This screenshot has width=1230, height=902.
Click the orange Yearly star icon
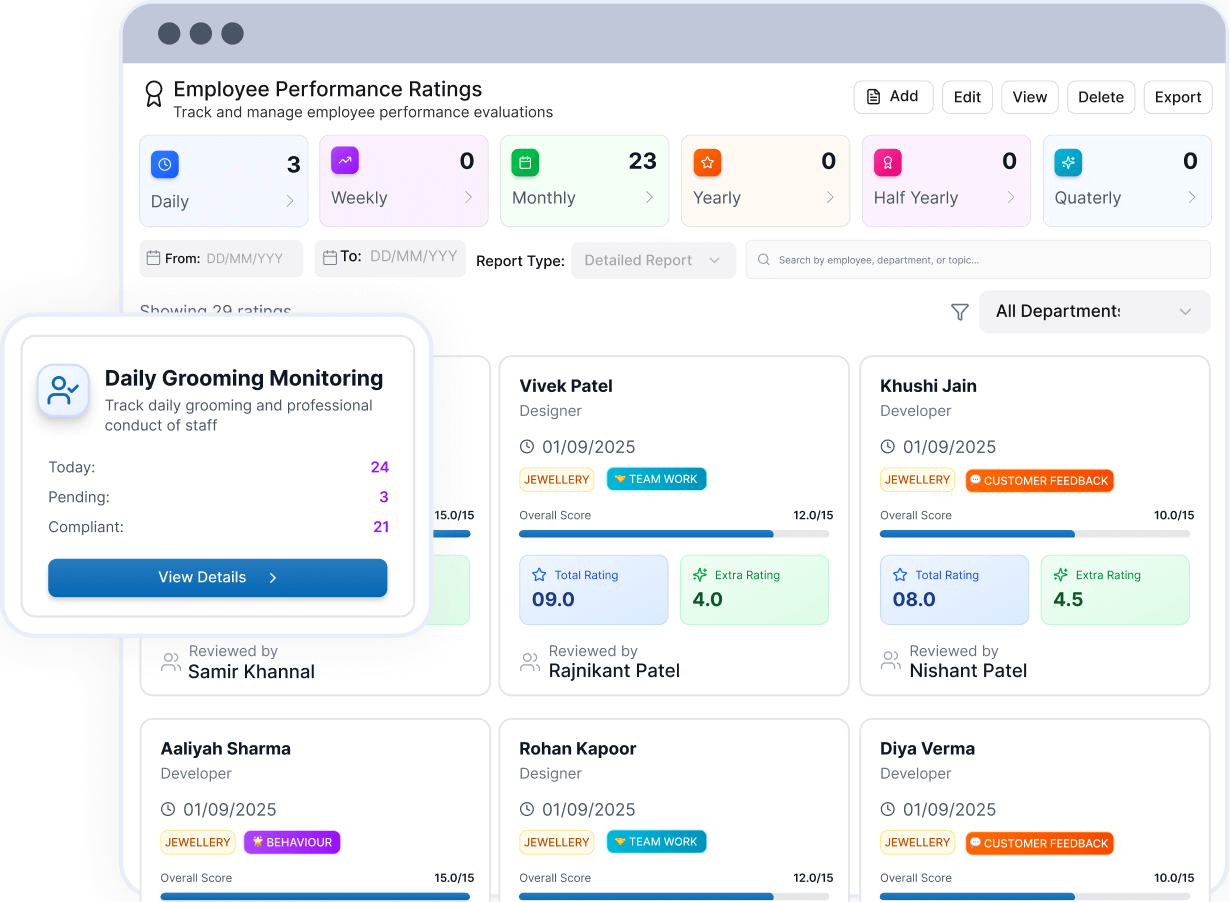pyautogui.click(x=707, y=162)
